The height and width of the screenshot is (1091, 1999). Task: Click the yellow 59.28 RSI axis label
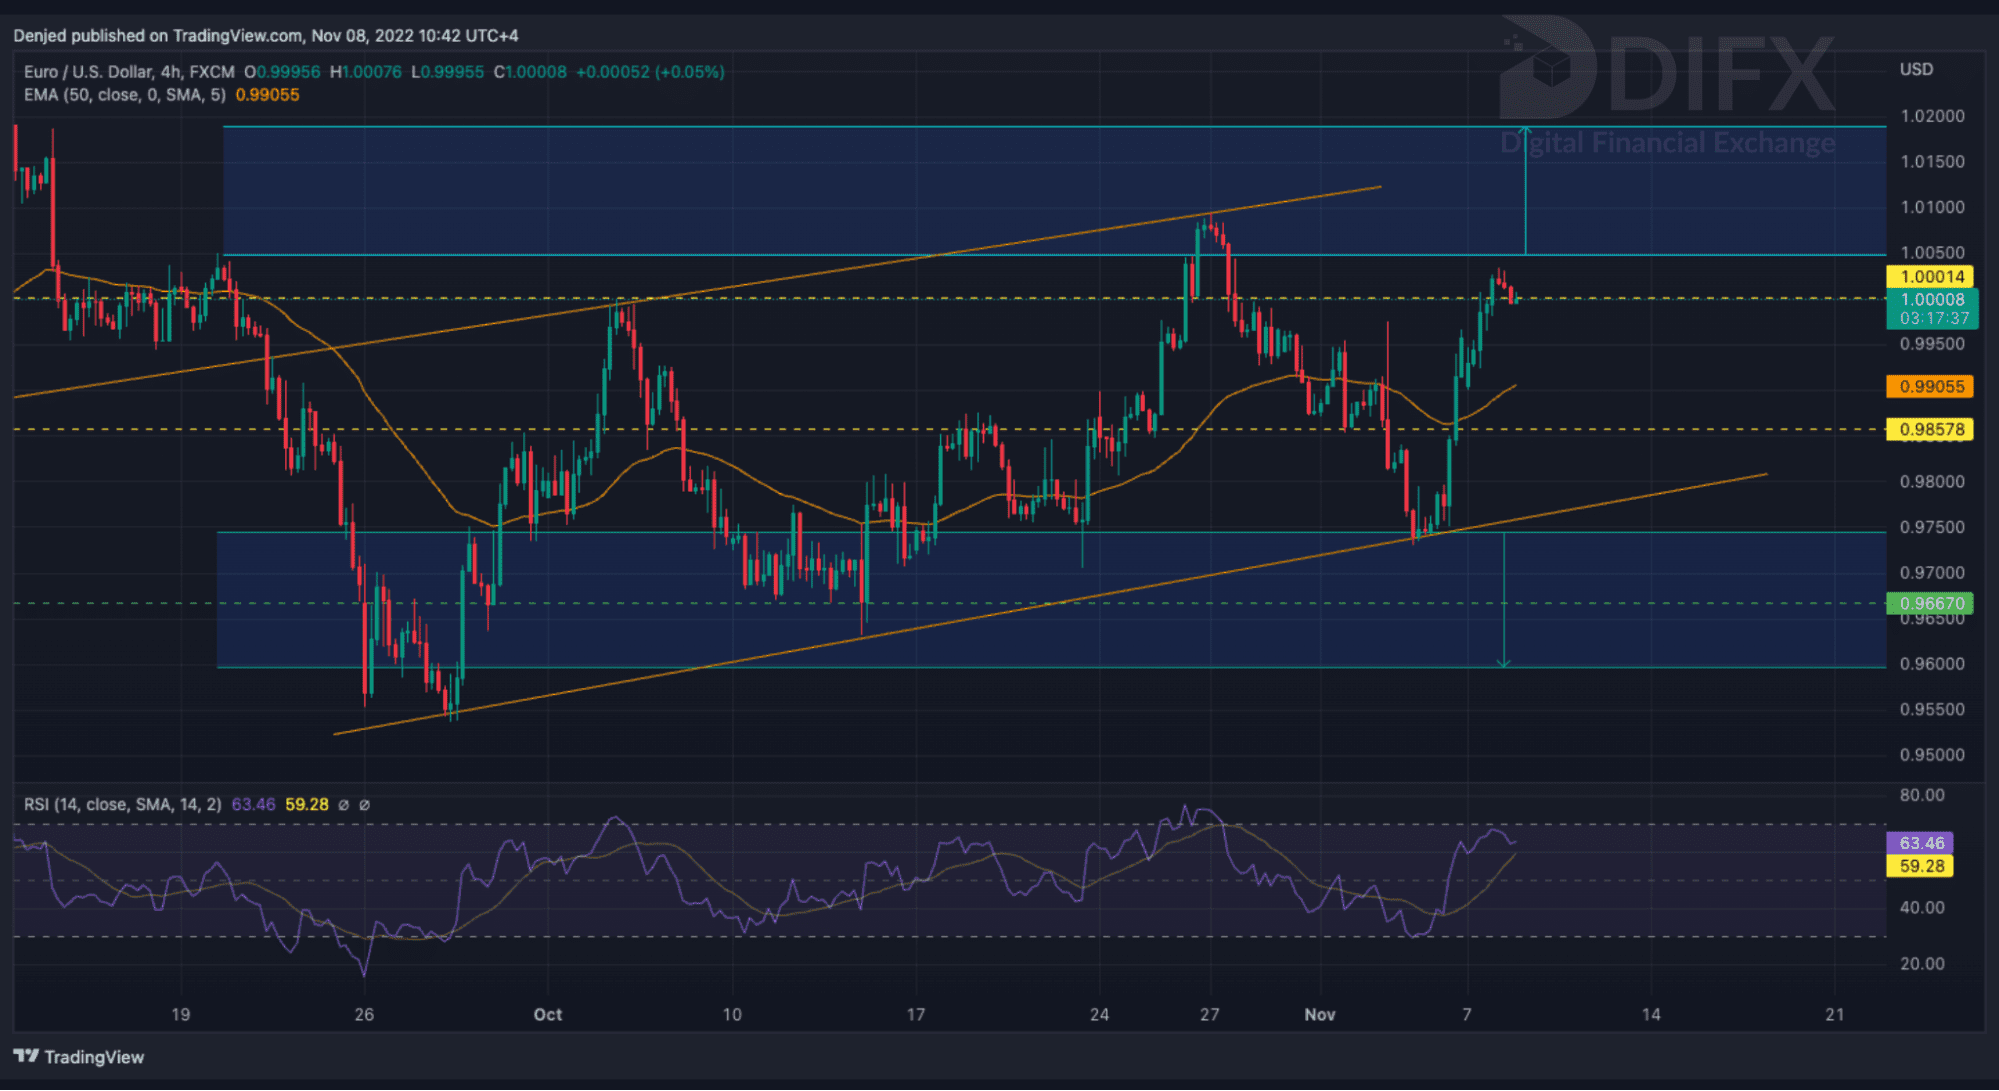(1921, 866)
